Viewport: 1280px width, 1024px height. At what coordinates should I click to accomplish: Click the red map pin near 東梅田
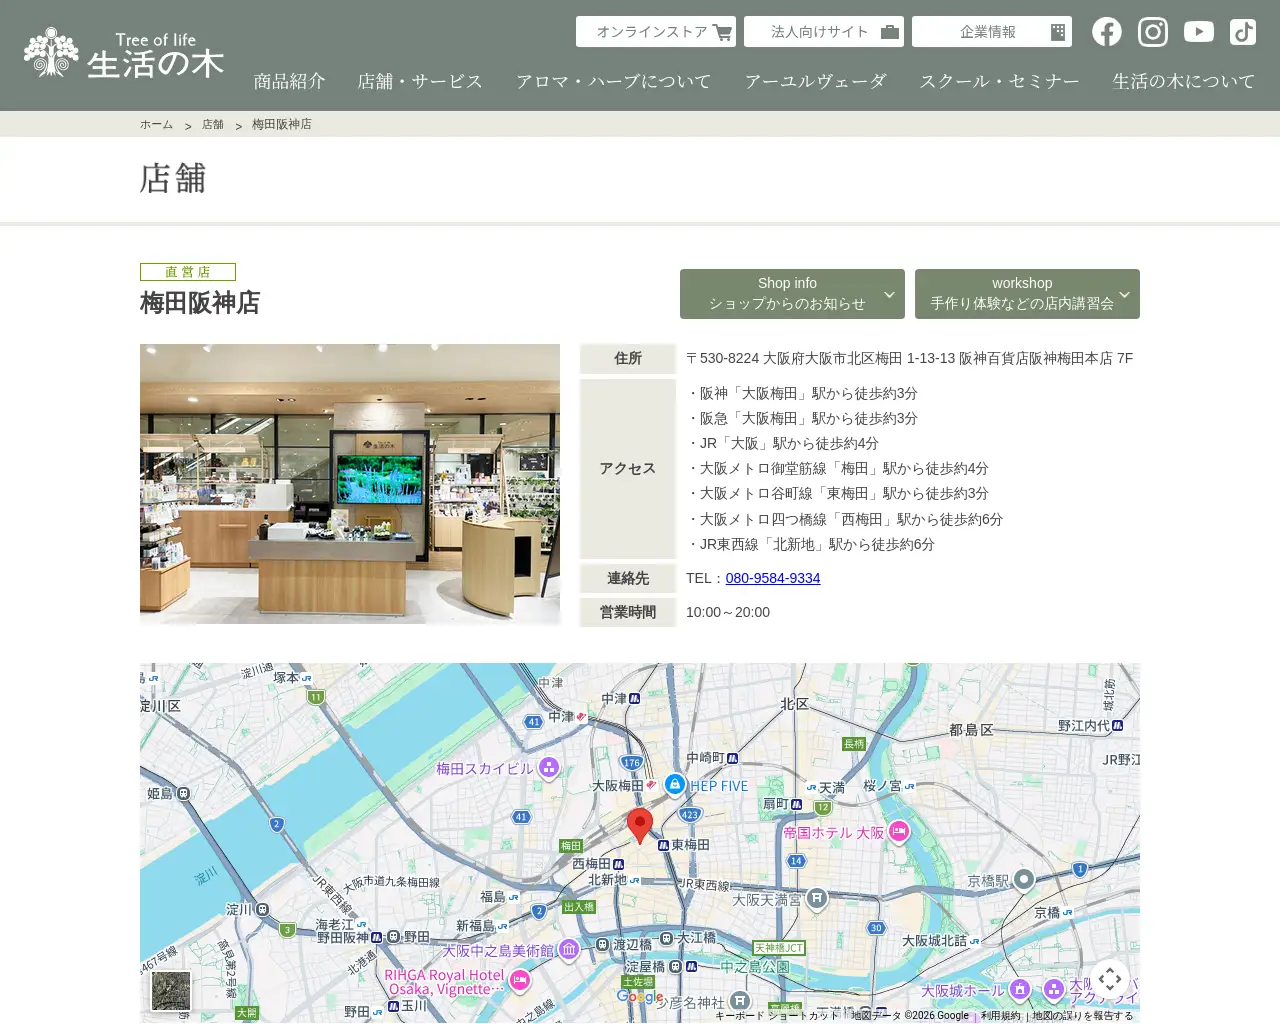(x=640, y=825)
